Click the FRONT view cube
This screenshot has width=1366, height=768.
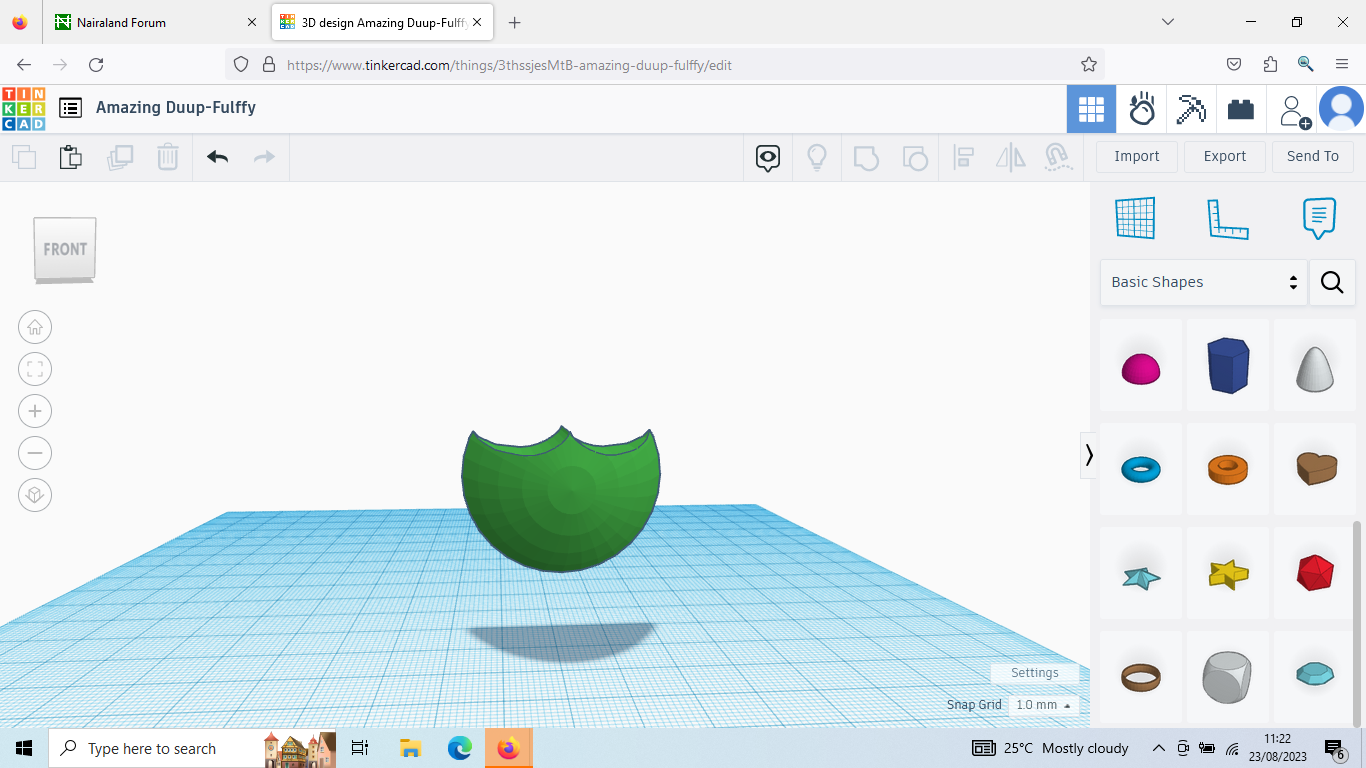pos(65,249)
